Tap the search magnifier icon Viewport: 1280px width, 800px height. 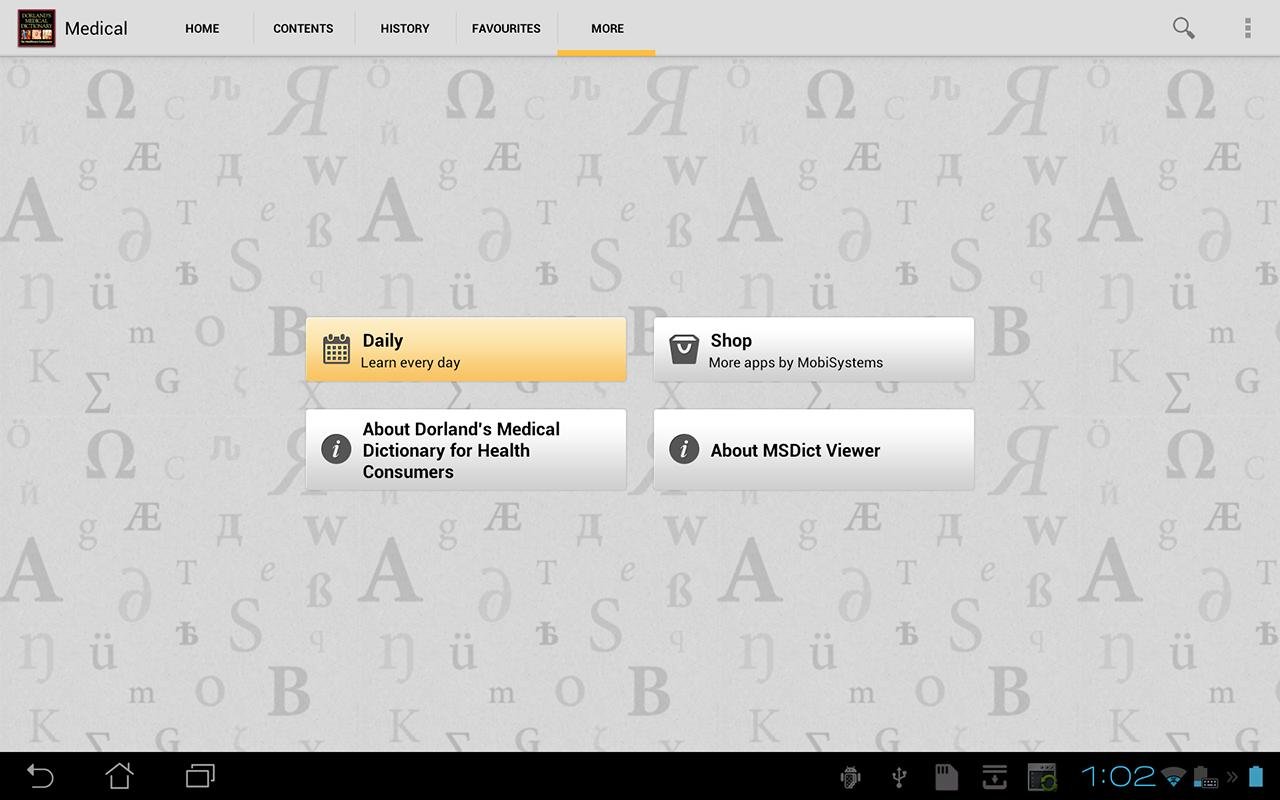tap(1184, 28)
